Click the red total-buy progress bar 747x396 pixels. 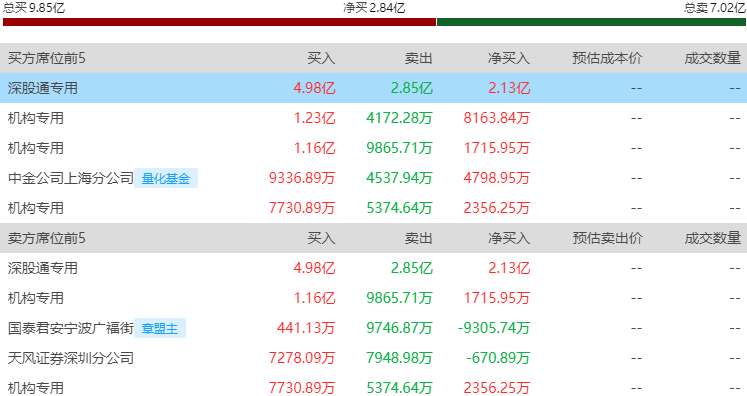click(x=219, y=22)
